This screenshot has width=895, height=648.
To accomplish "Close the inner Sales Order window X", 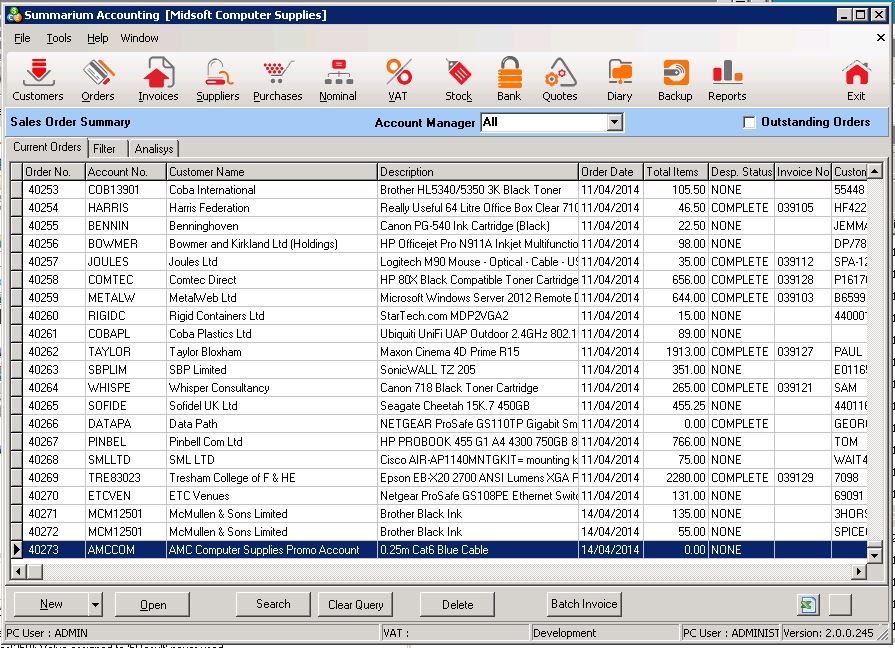I will pos(881,38).
